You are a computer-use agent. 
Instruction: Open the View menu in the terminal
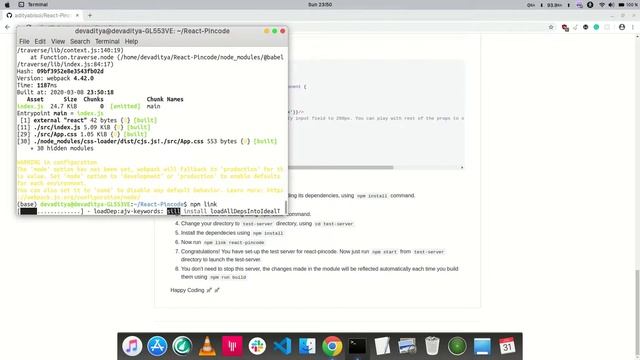[58, 41]
